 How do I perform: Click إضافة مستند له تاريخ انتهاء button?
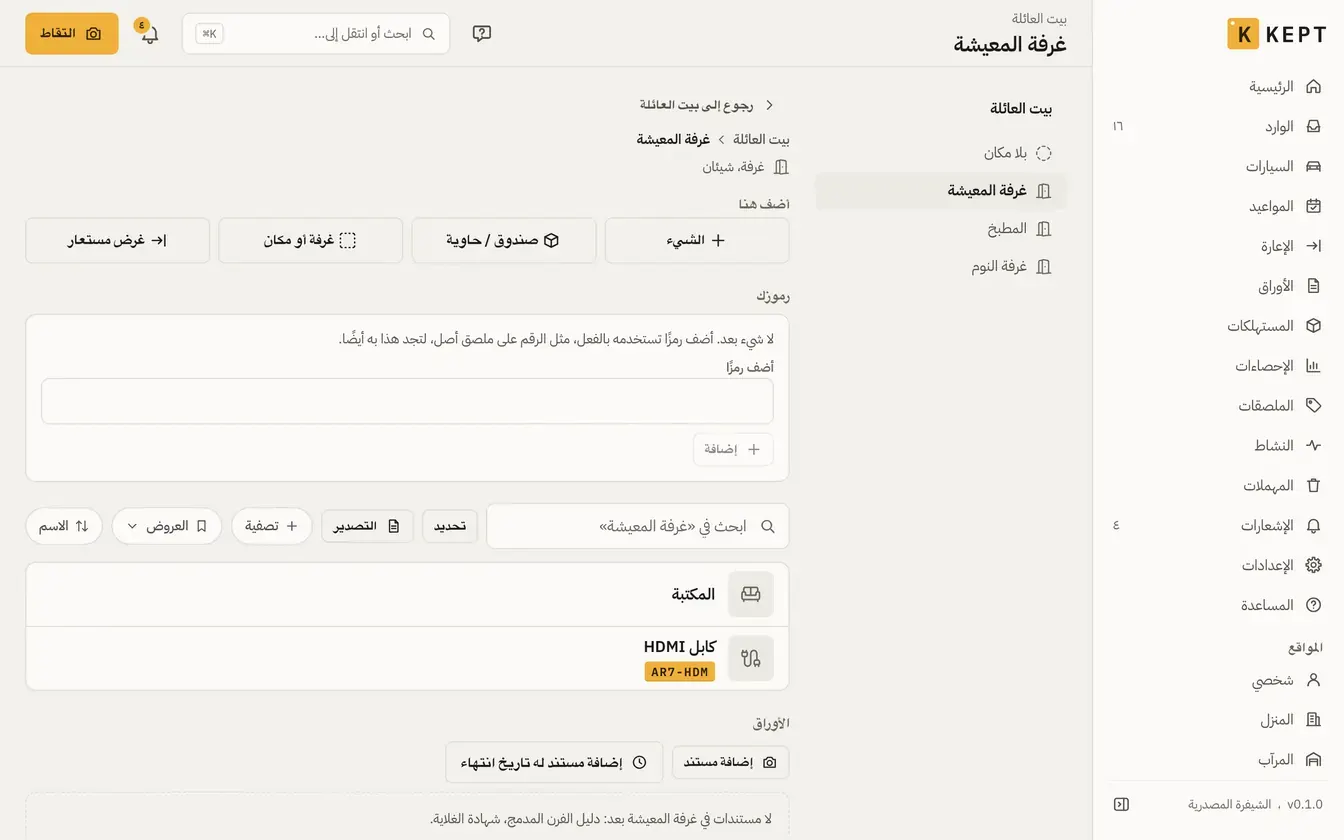point(554,762)
